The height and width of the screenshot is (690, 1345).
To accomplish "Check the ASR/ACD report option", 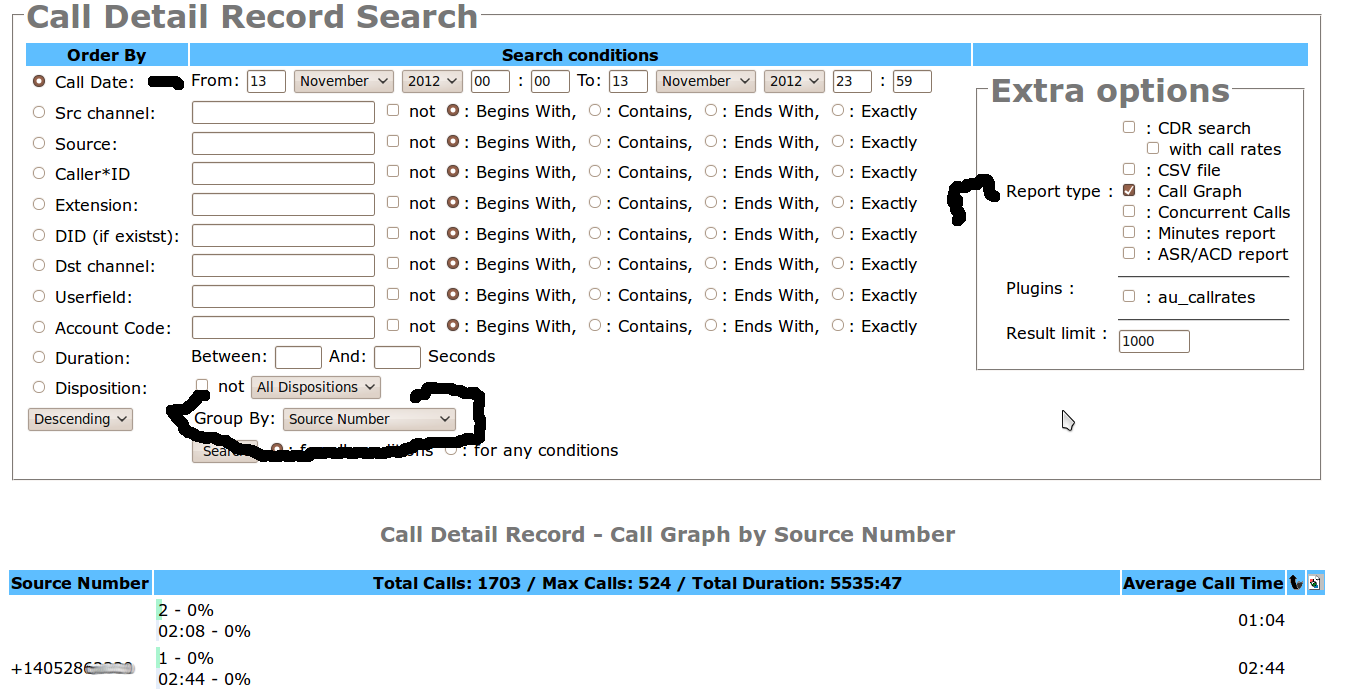I will pyautogui.click(x=1129, y=254).
